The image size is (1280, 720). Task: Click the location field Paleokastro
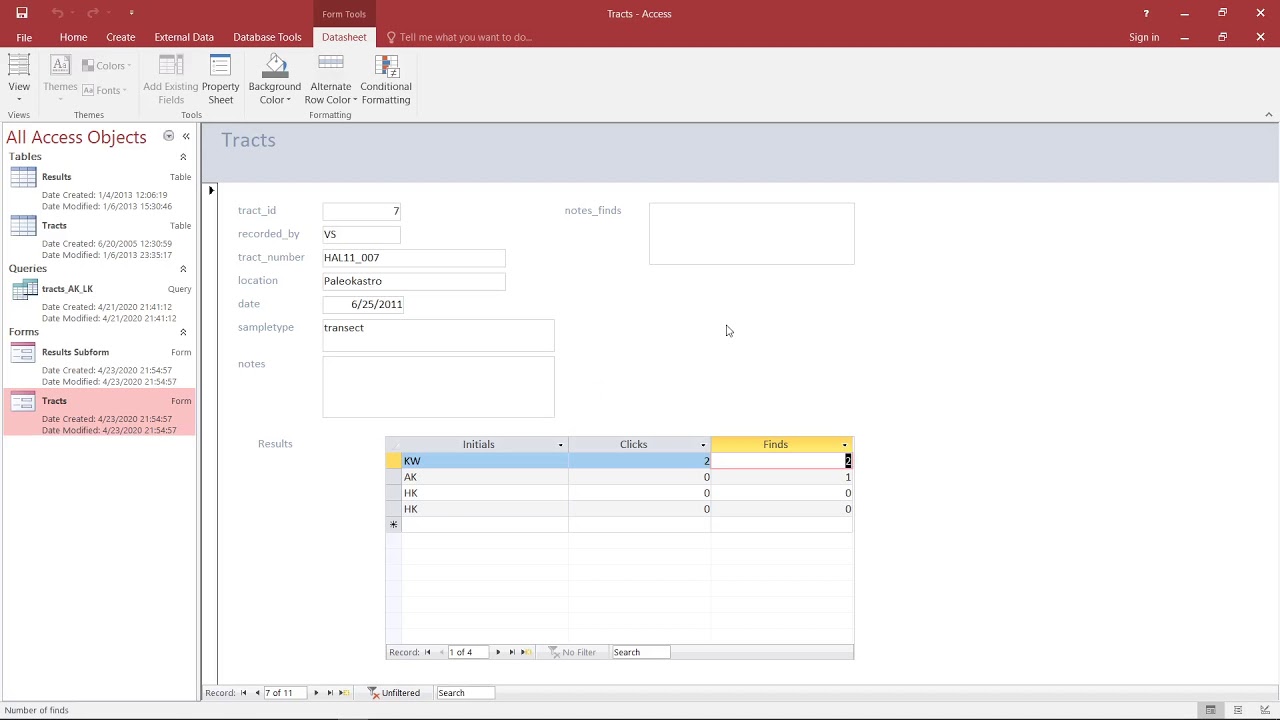click(x=414, y=281)
